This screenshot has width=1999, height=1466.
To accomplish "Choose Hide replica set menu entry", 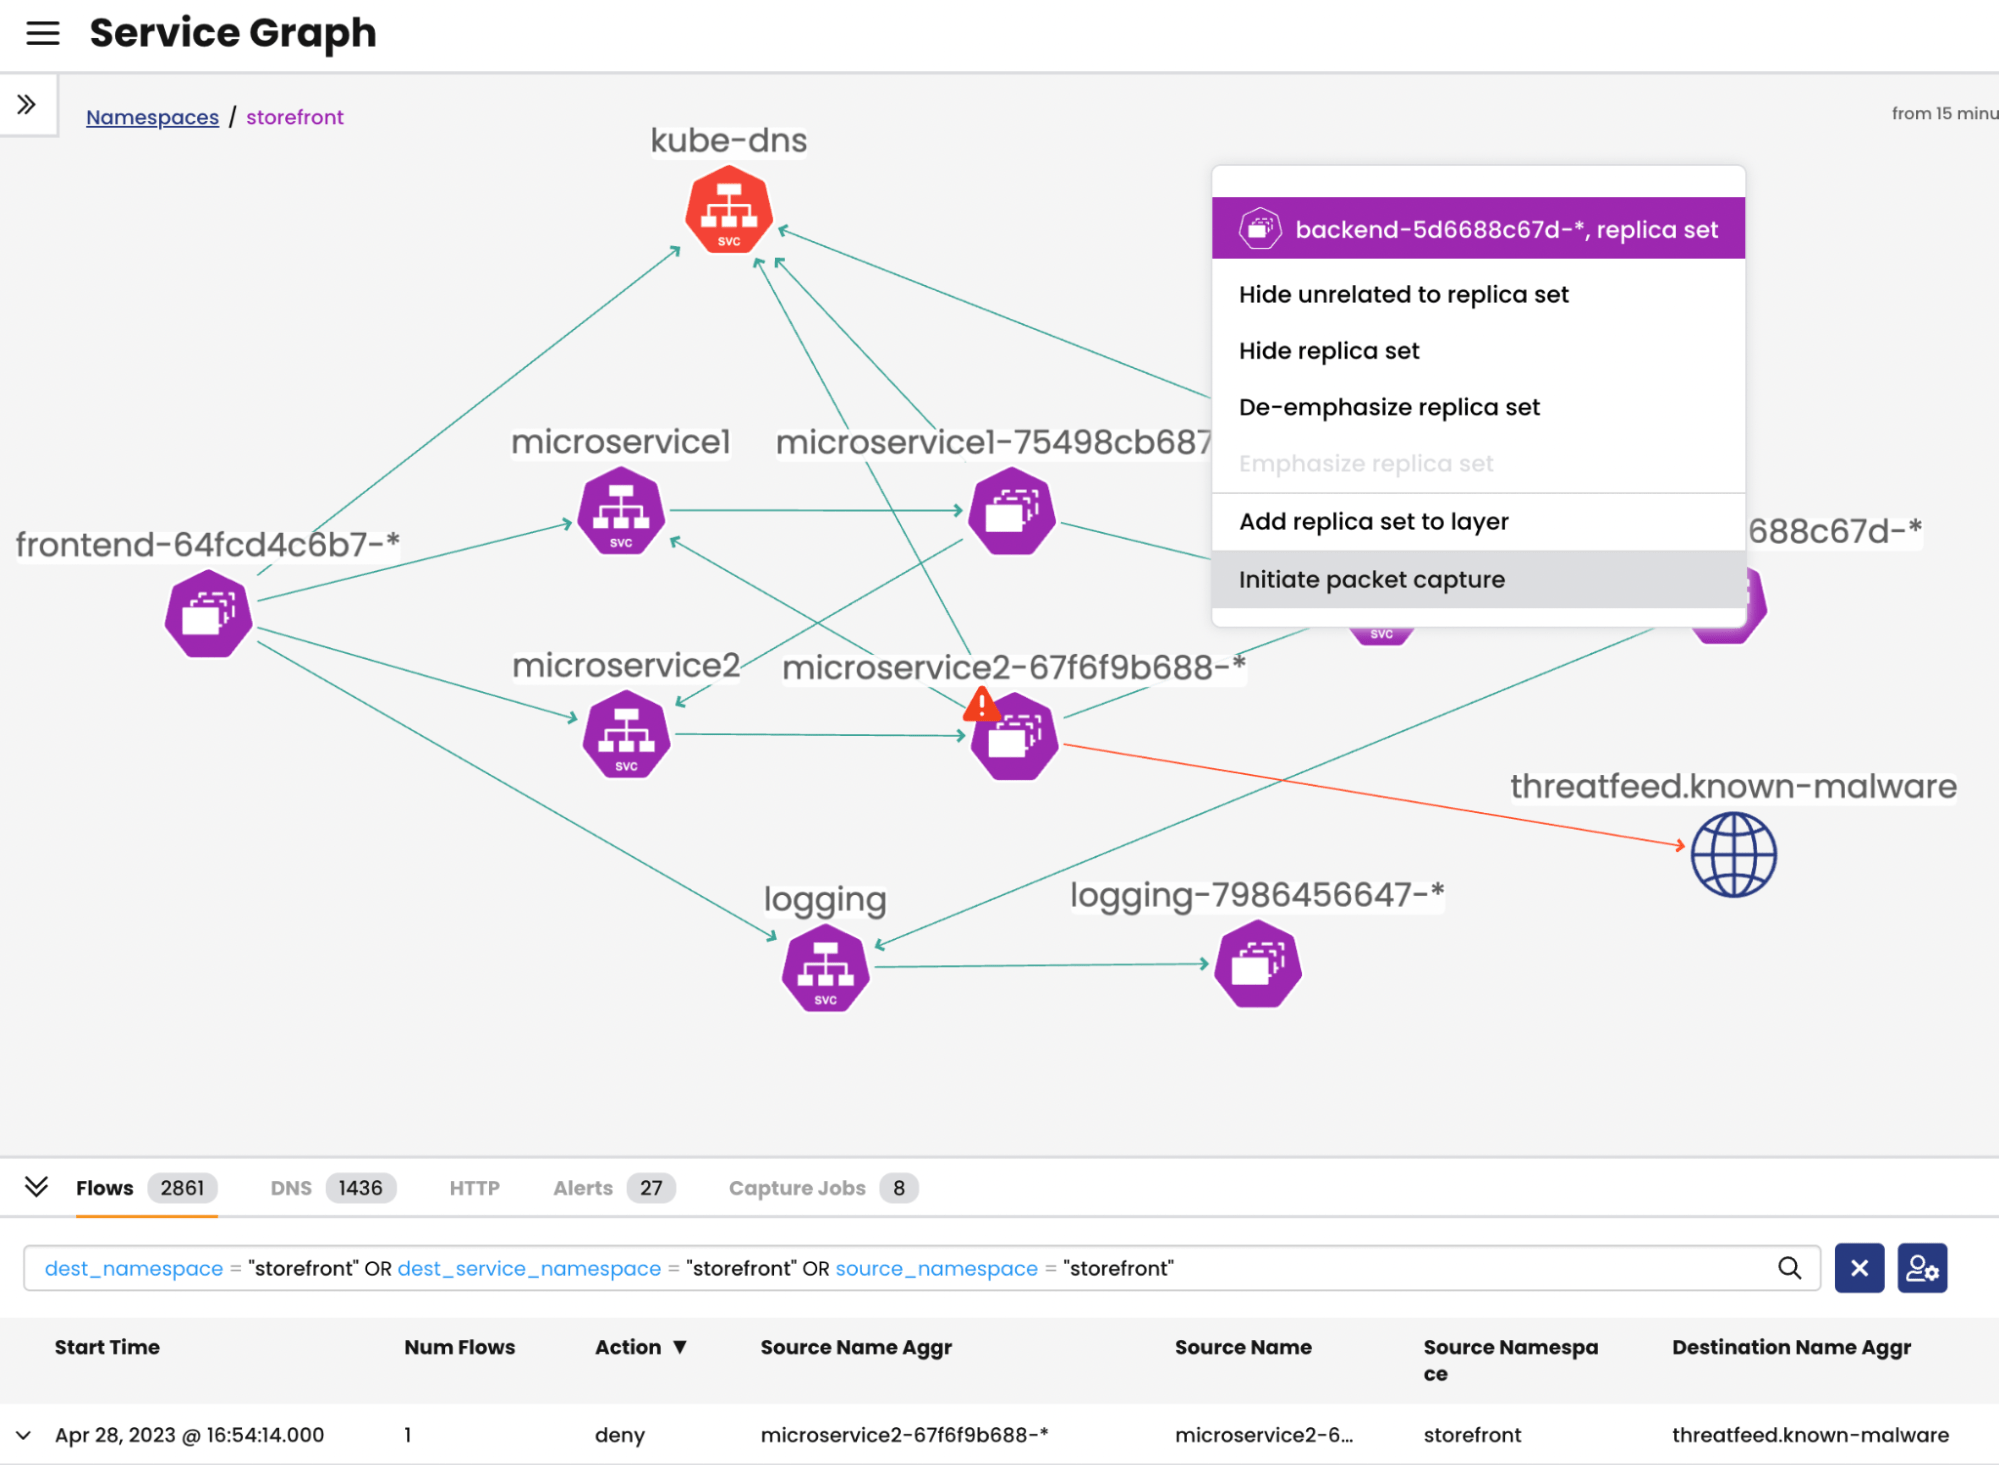I will tap(1477, 351).
